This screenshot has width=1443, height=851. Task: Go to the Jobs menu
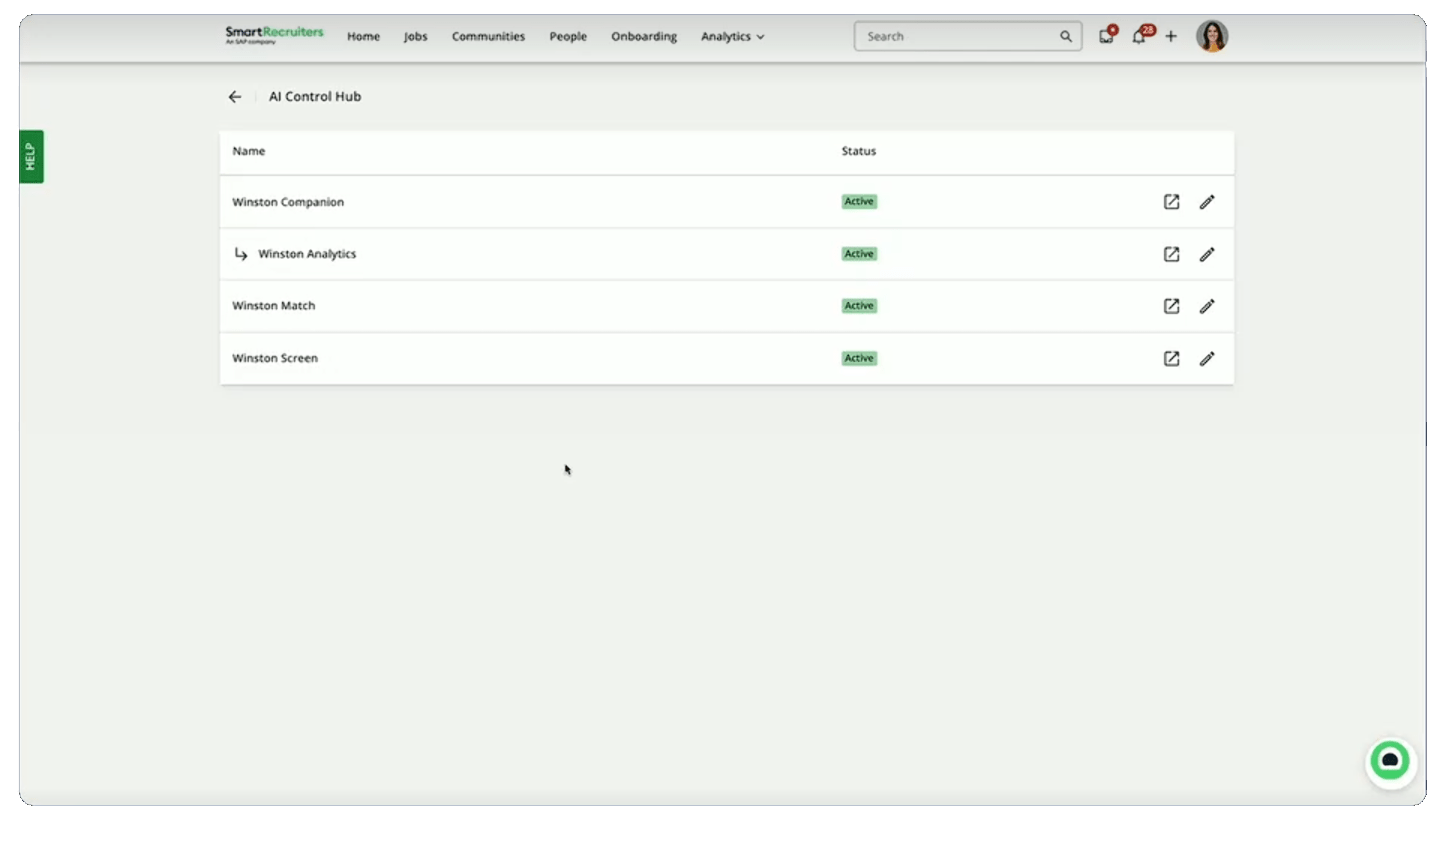coord(415,37)
